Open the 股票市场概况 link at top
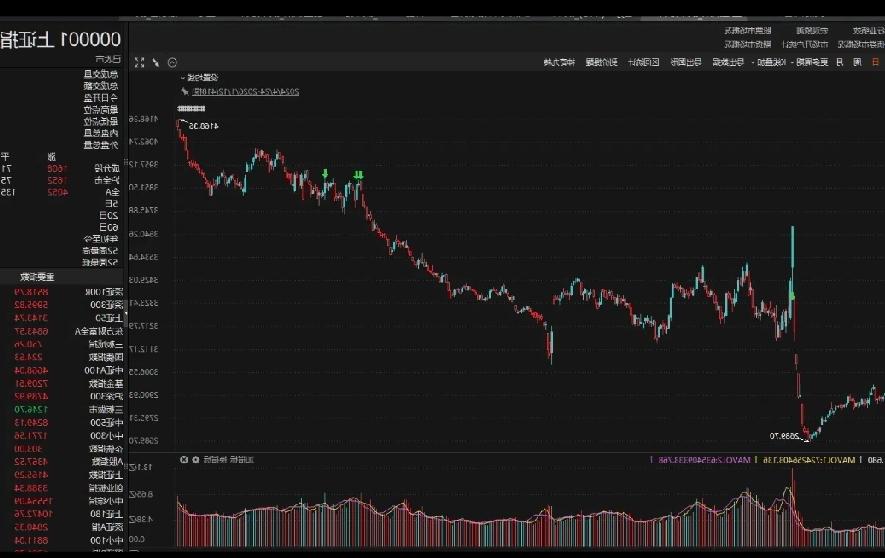 (748, 30)
